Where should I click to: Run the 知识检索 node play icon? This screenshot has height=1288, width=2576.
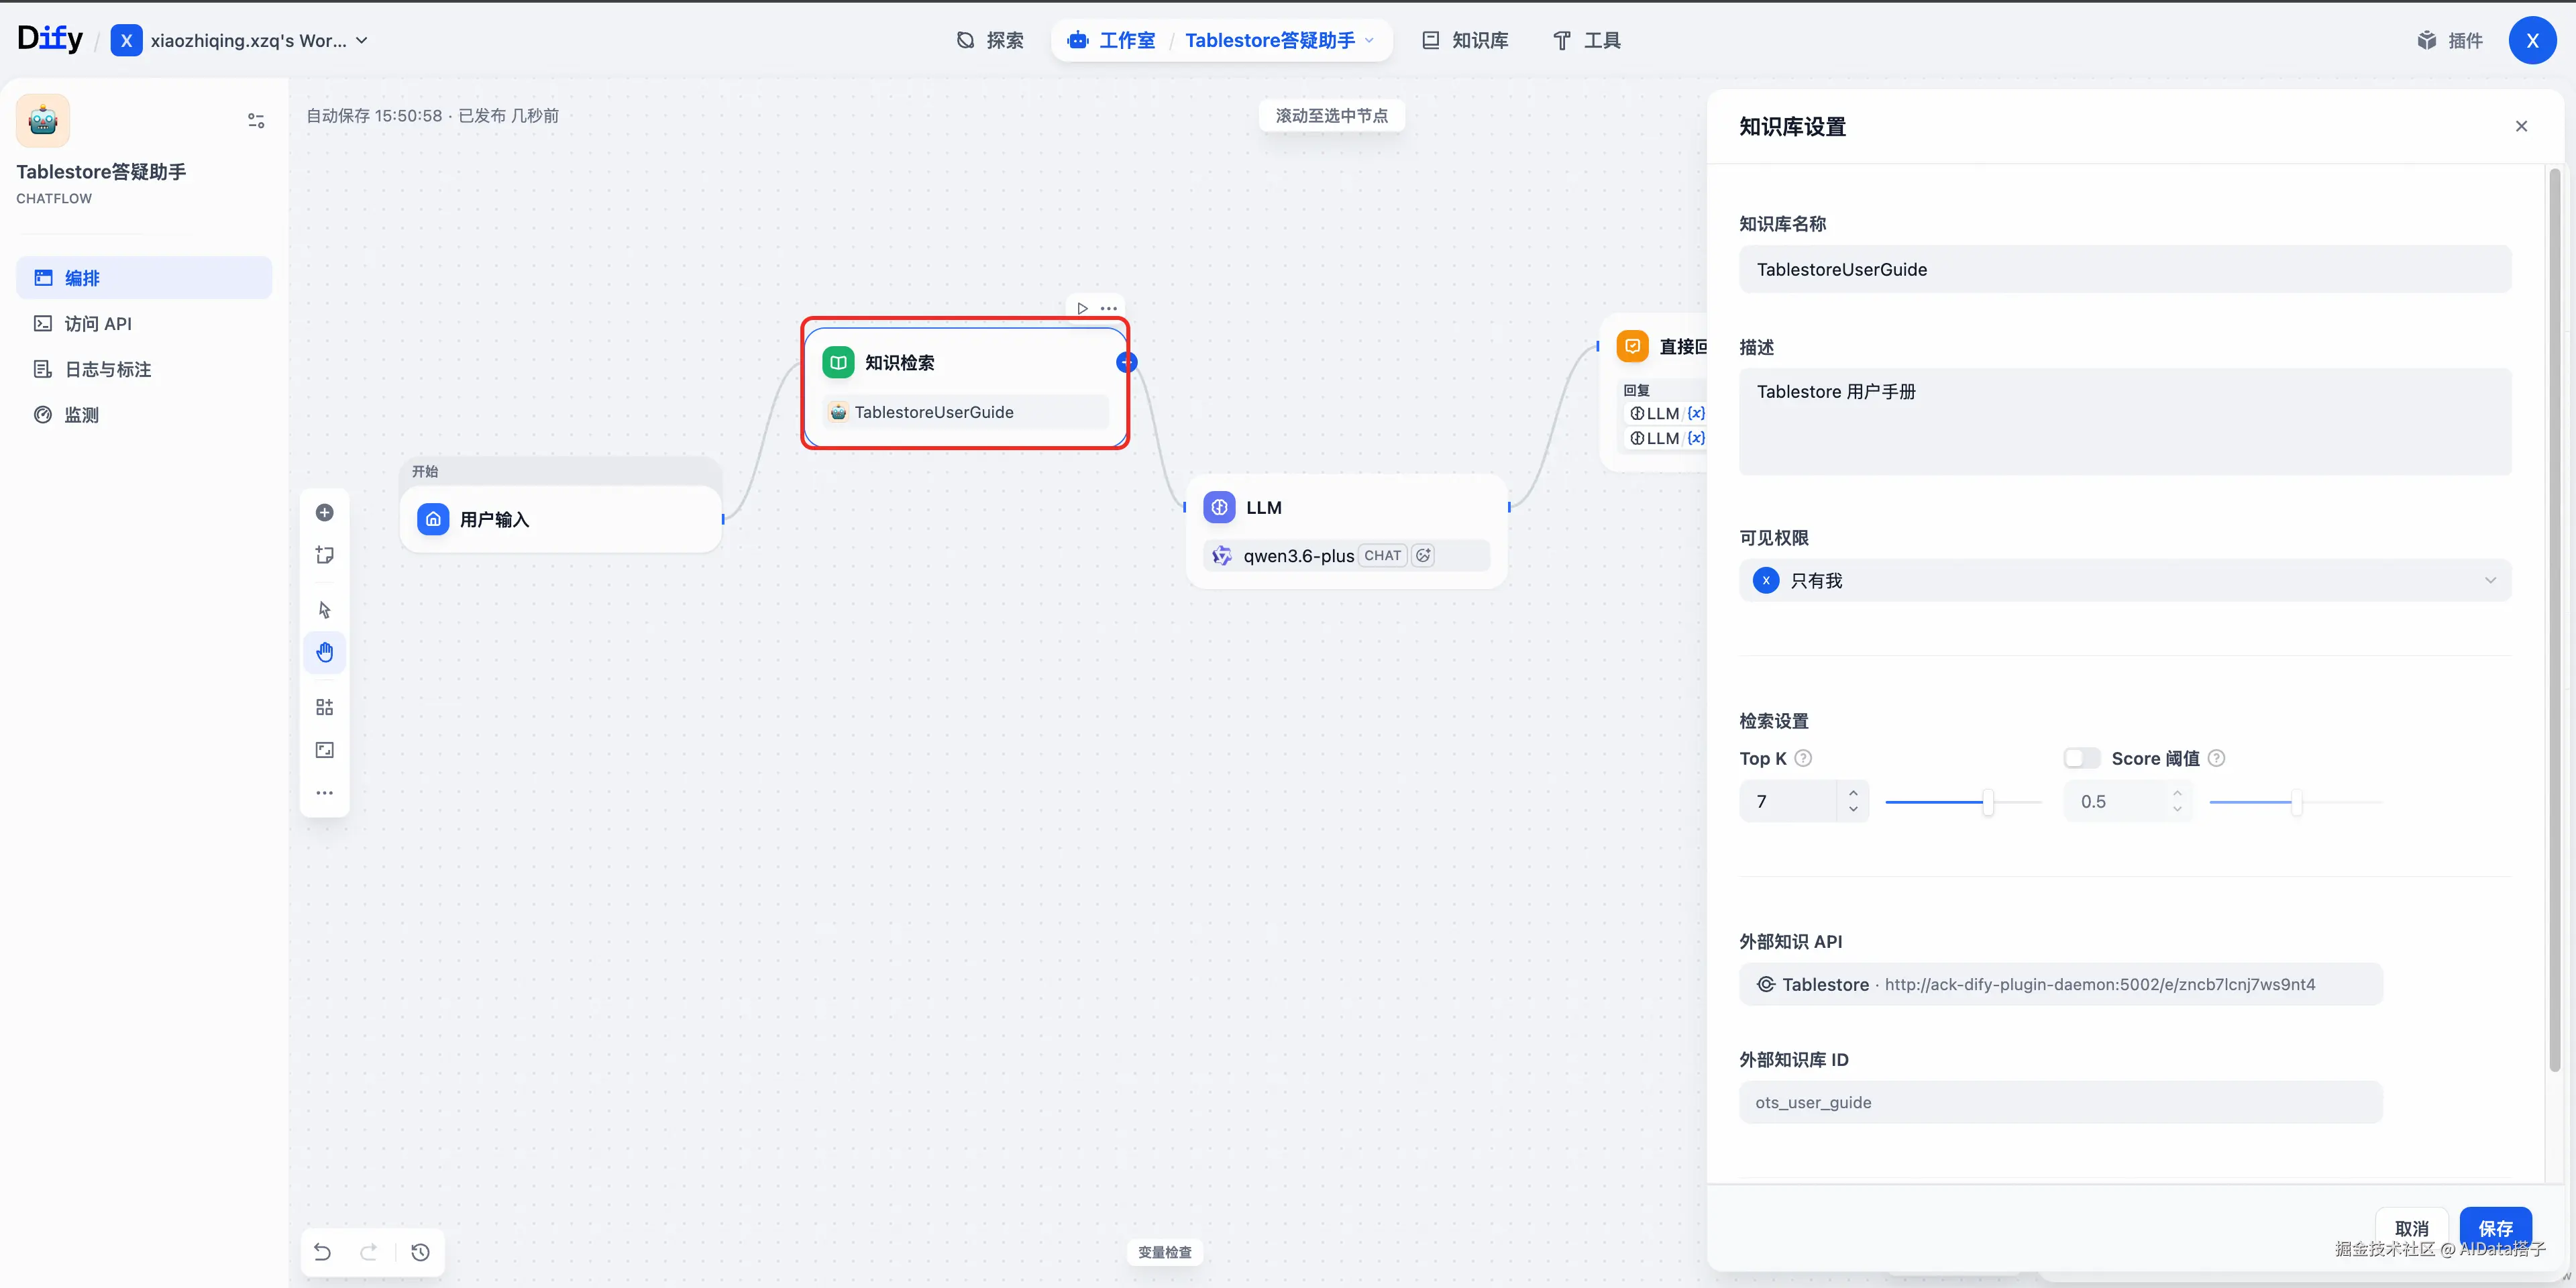(1082, 308)
